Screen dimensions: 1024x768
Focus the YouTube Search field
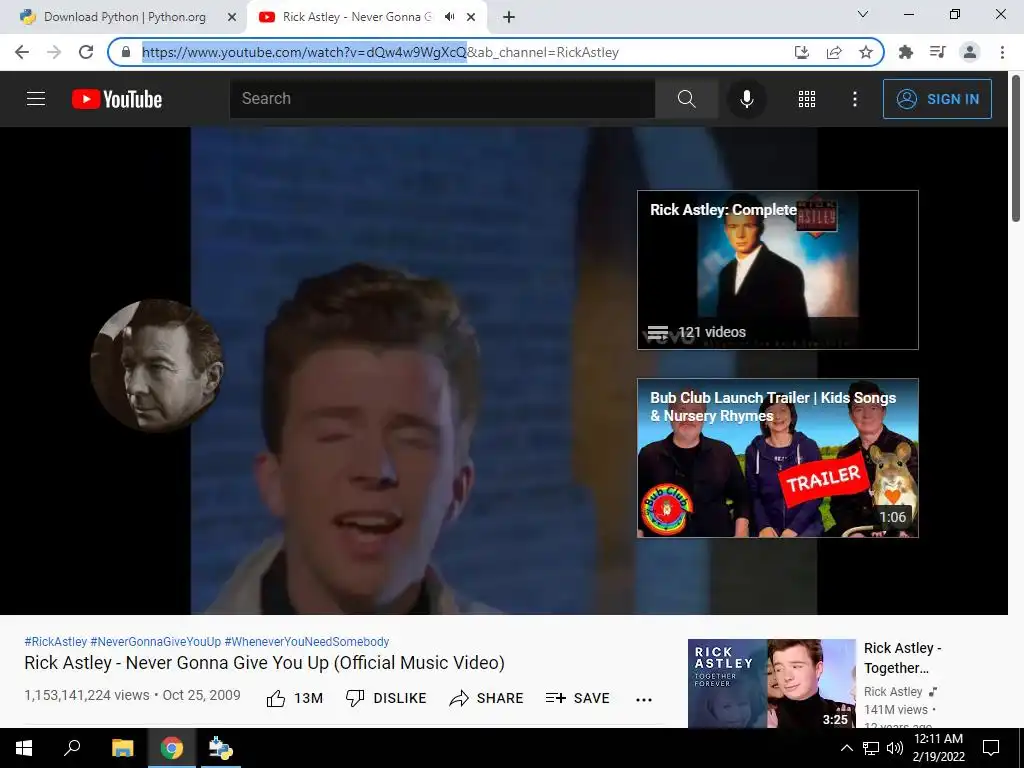[x=442, y=99]
